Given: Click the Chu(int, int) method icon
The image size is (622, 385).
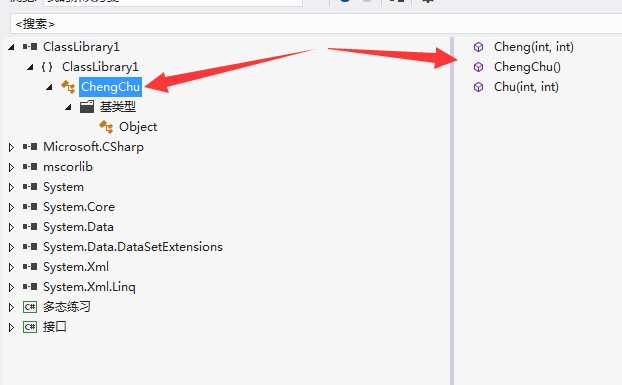Looking at the screenshot, I should [478, 87].
